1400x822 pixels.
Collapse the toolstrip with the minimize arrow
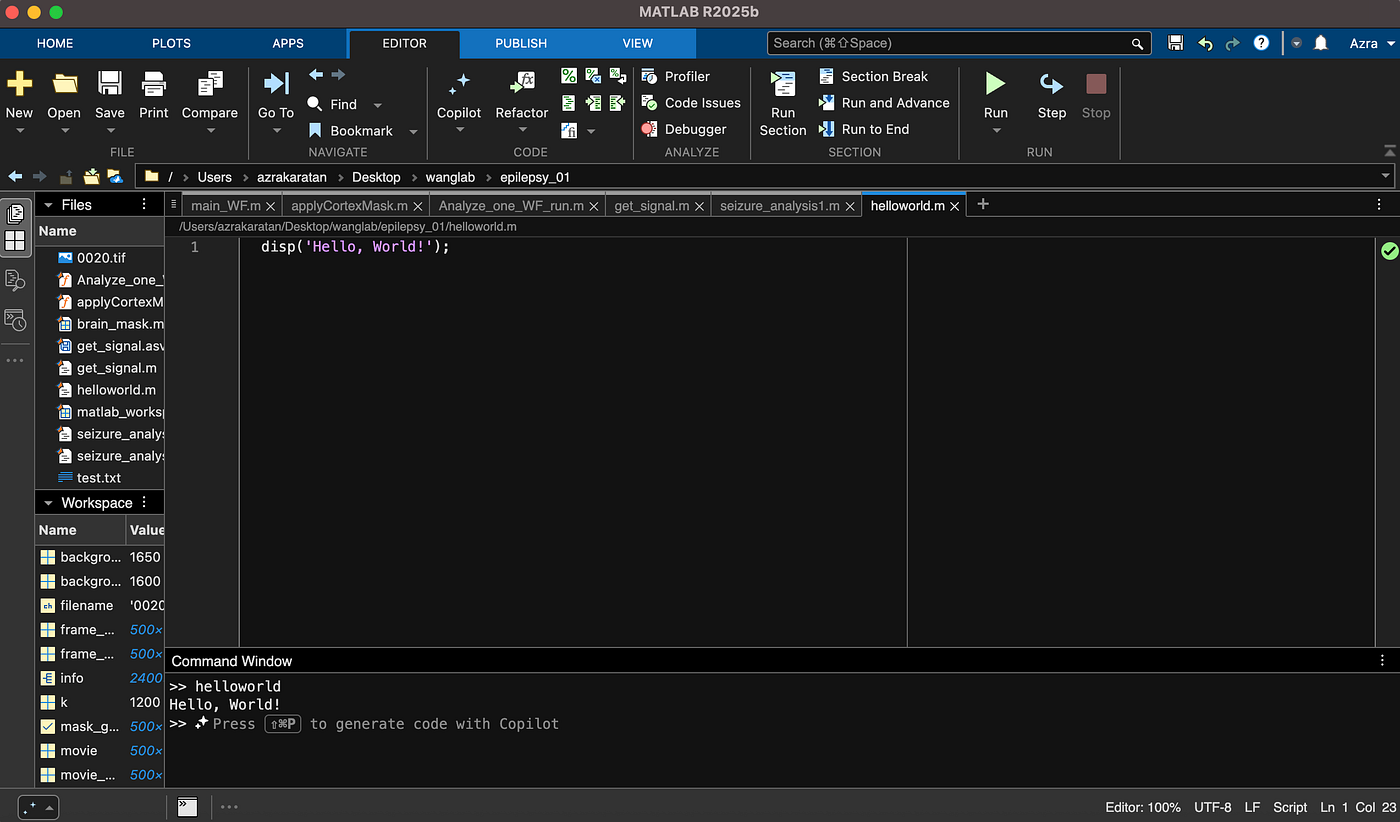click(1390, 151)
